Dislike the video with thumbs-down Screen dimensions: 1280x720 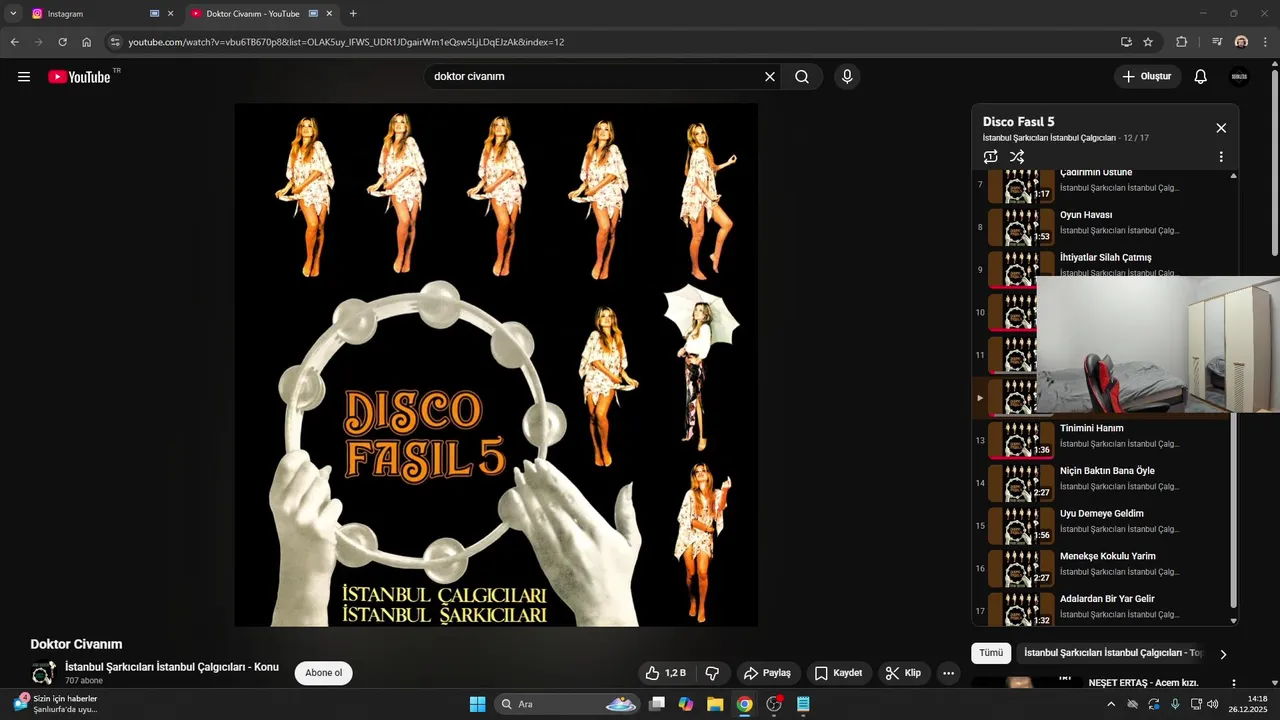coord(713,673)
